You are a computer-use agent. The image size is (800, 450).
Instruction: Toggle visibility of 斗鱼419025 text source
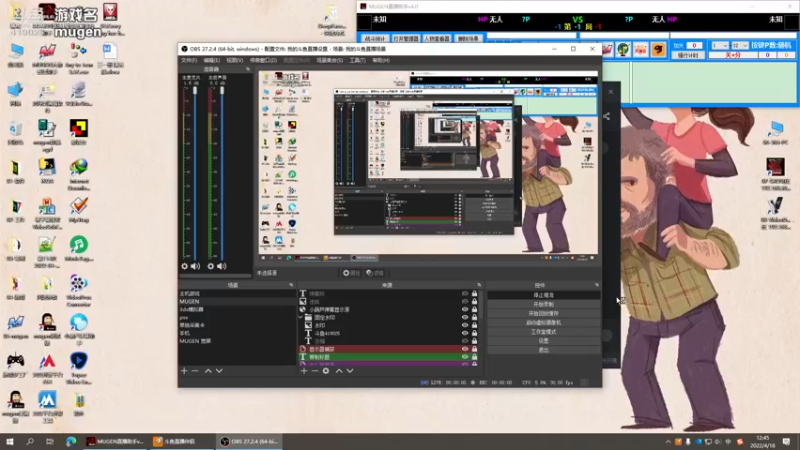click(x=465, y=333)
